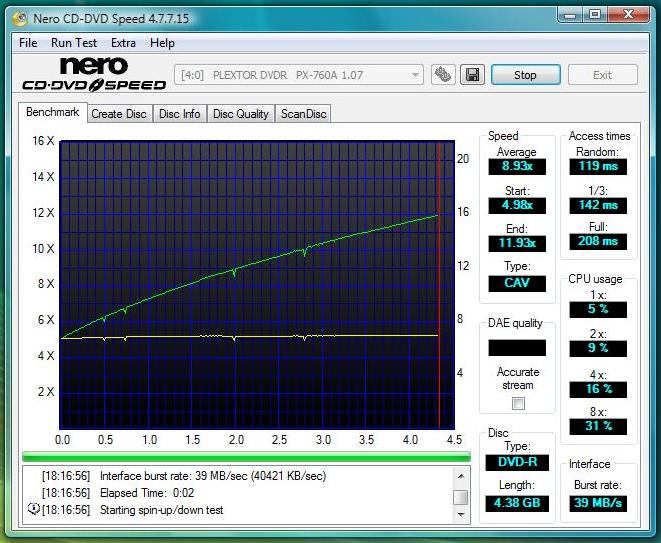Click the empty DAE quality value box
661x543 pixels.
(517, 348)
